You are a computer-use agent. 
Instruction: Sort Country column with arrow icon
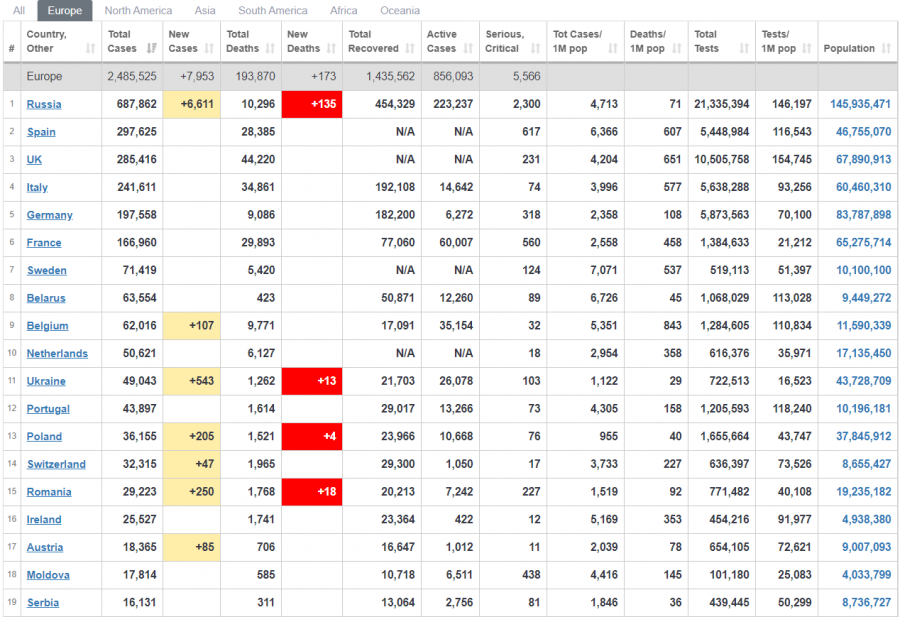pyautogui.click(x=91, y=48)
